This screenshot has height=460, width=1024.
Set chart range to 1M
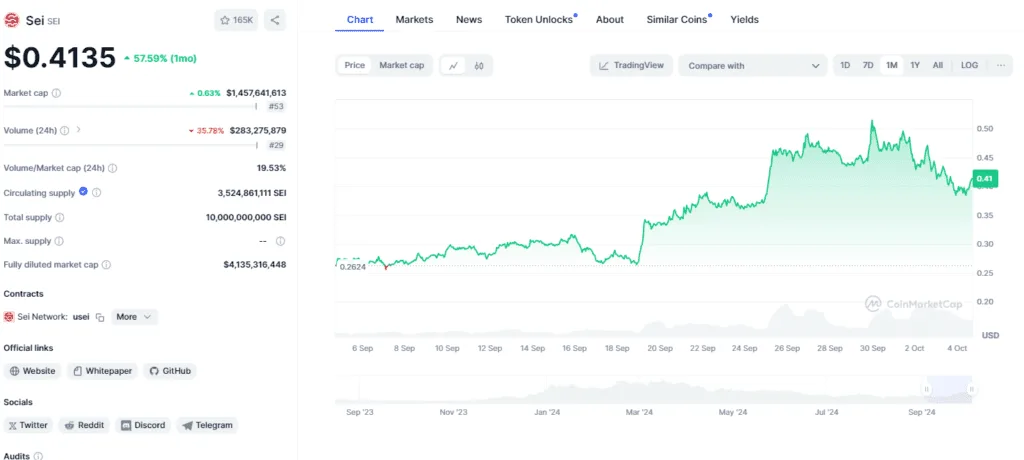tap(891, 65)
